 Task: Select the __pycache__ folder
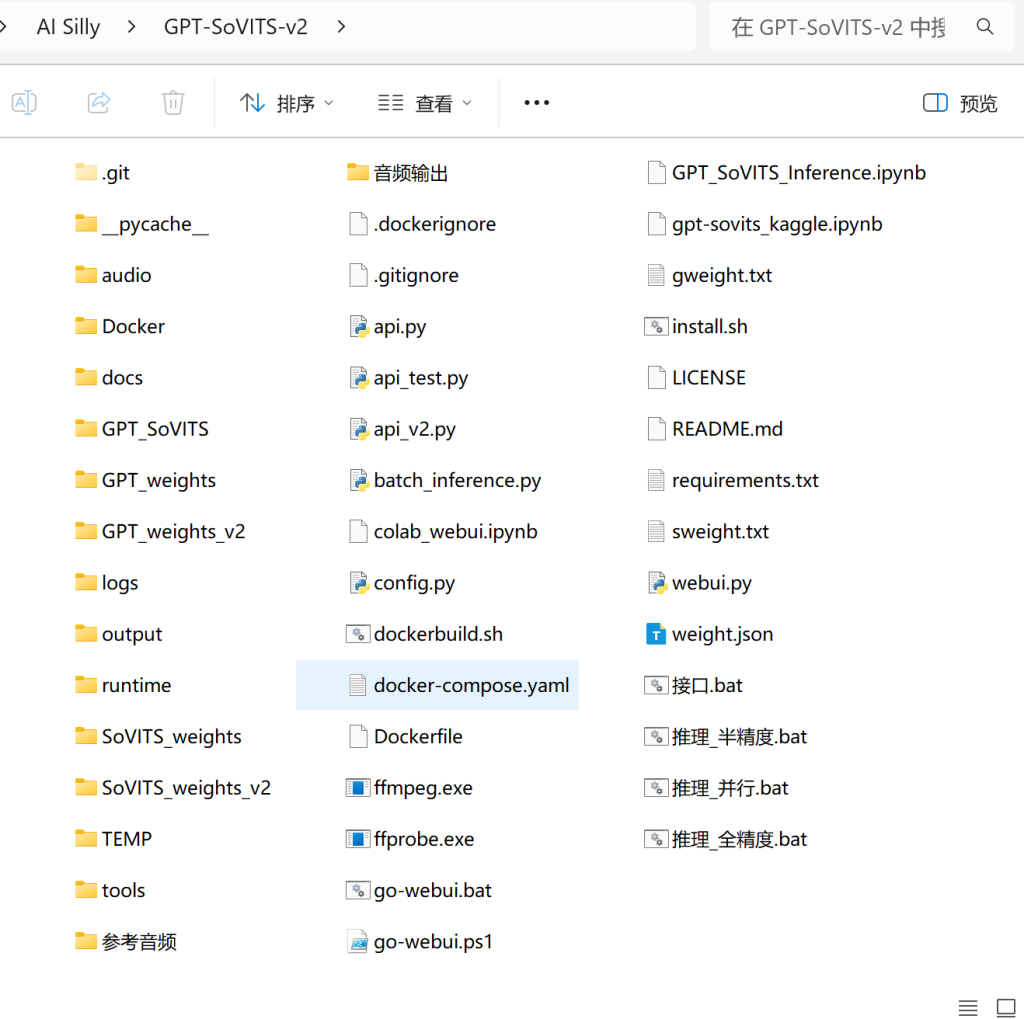pos(142,224)
